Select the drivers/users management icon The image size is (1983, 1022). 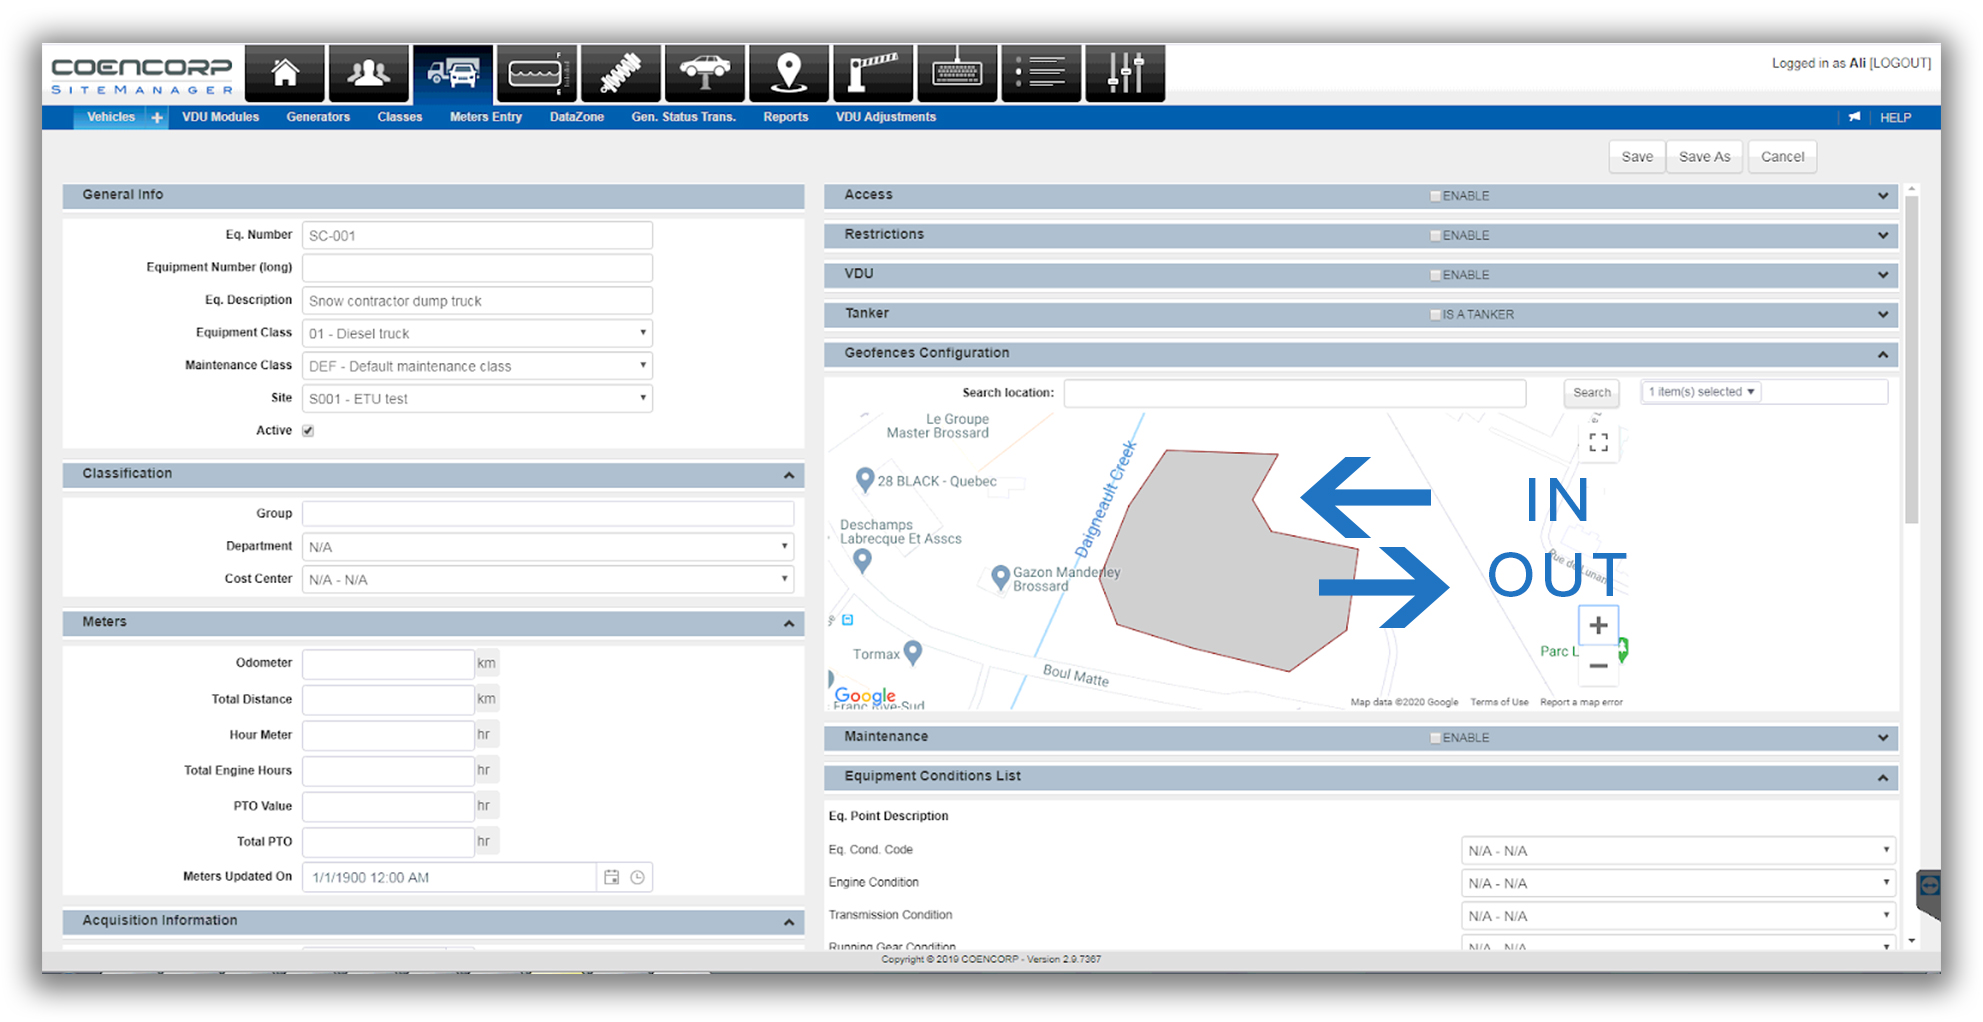pyautogui.click(x=368, y=72)
